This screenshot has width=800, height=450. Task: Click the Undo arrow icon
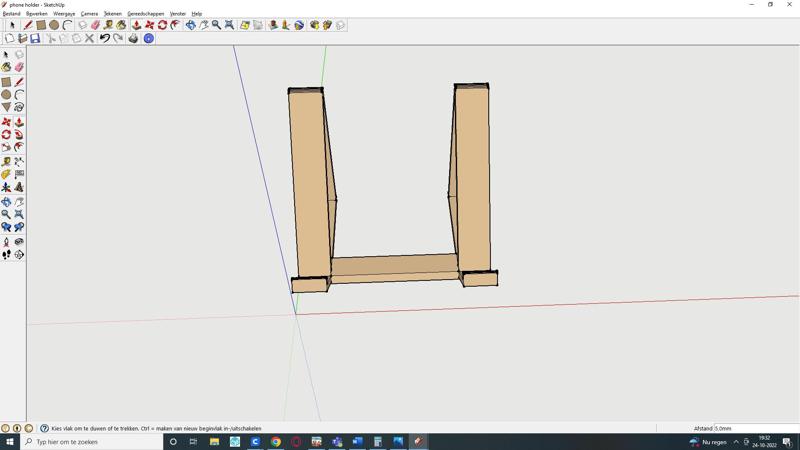coord(104,39)
